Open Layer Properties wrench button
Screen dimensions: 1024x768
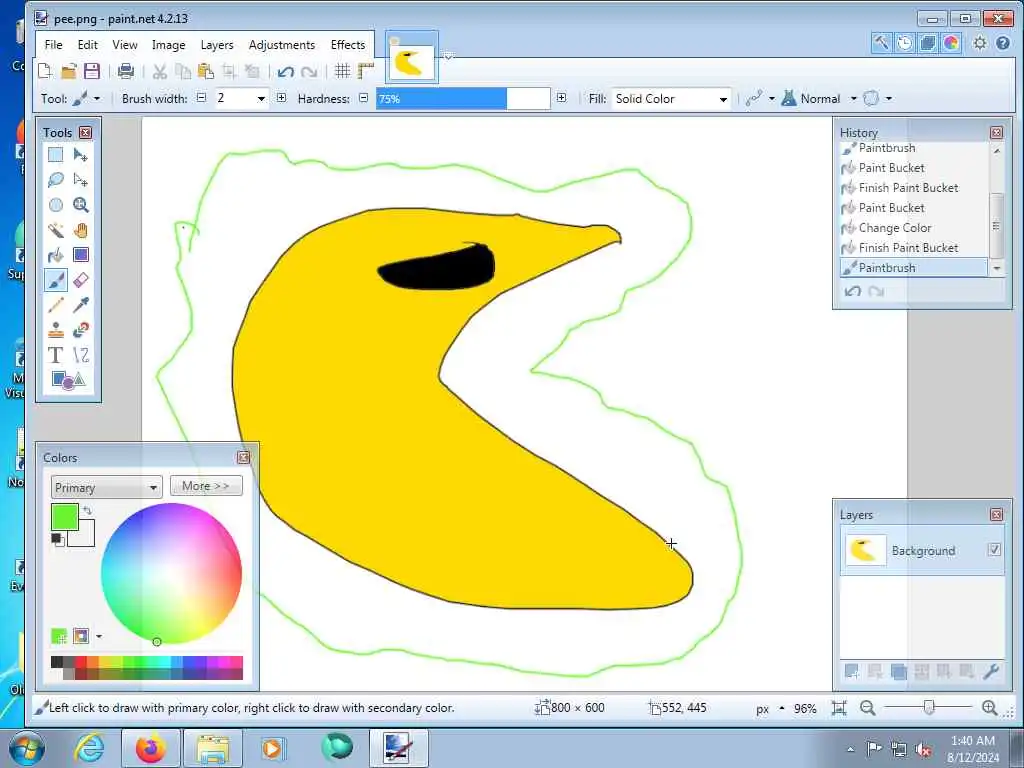click(990, 671)
